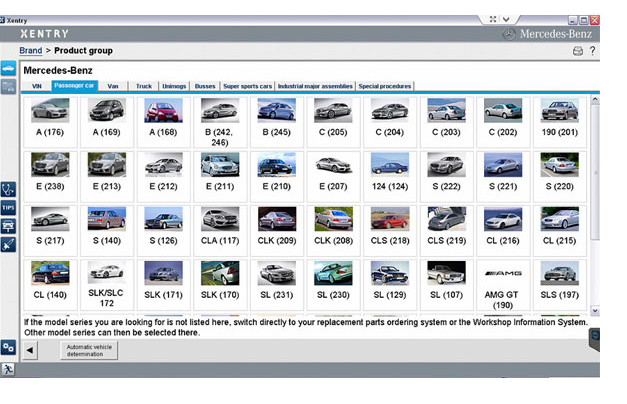
Task: Open the stethoscope diagnosis icon in sidebar
Action: pos(8,189)
